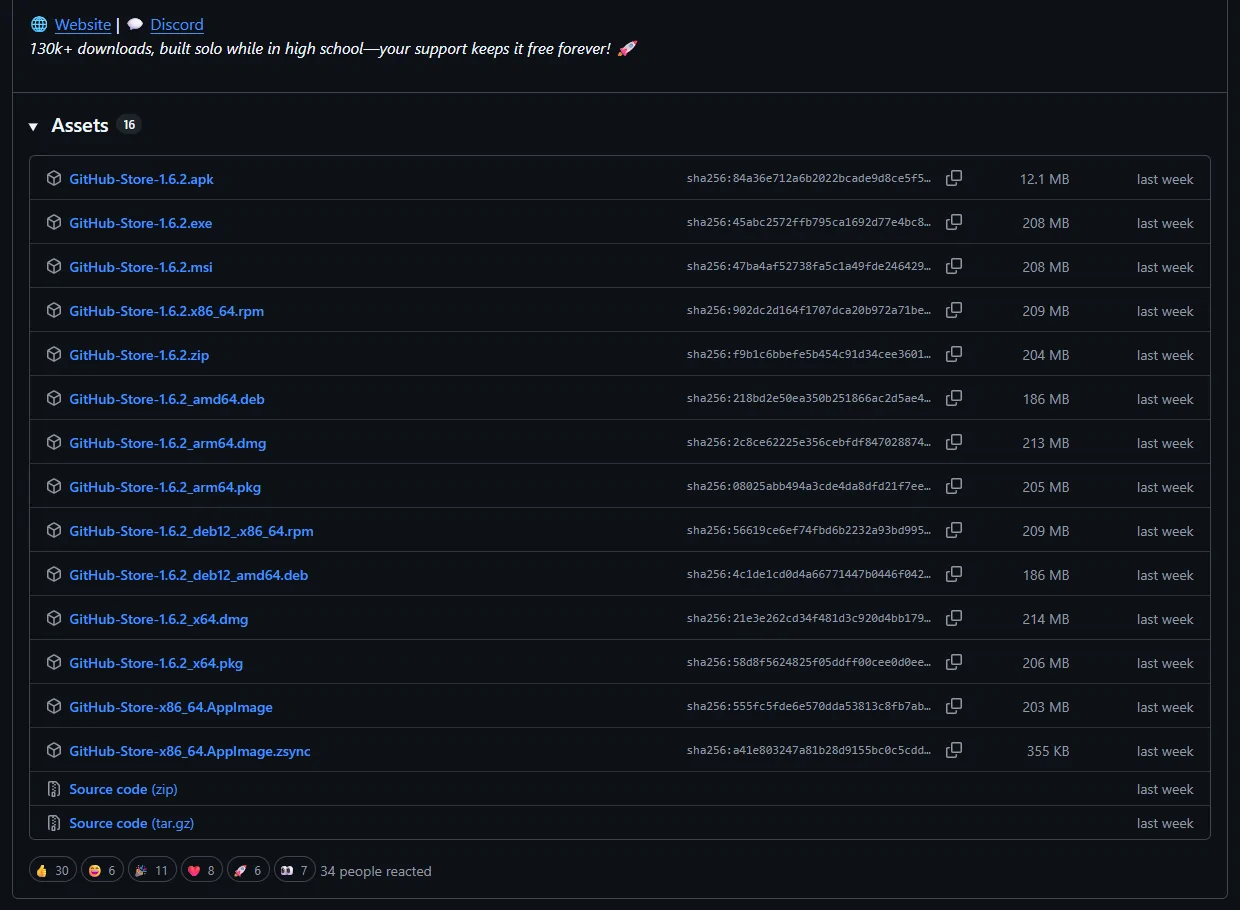Copy the checksum for GitHub-Store-1.6.2.msi
The image size is (1240, 910).
click(x=953, y=266)
